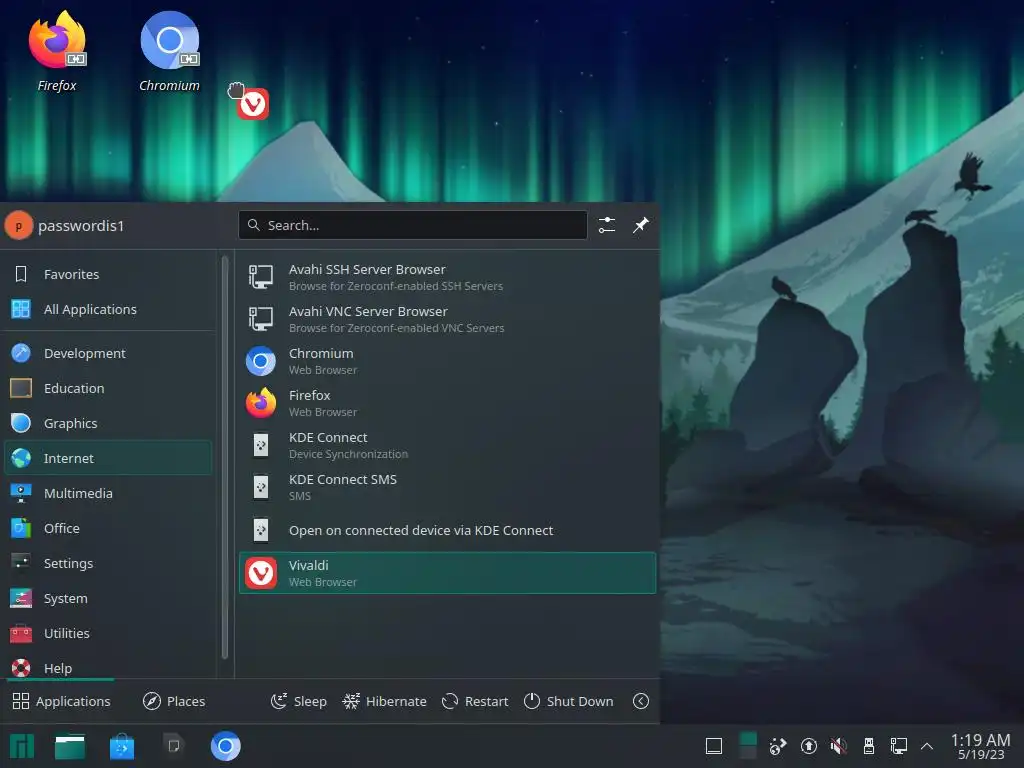The image size is (1024, 768).
Task: Open Office category
Action: pos(108,528)
